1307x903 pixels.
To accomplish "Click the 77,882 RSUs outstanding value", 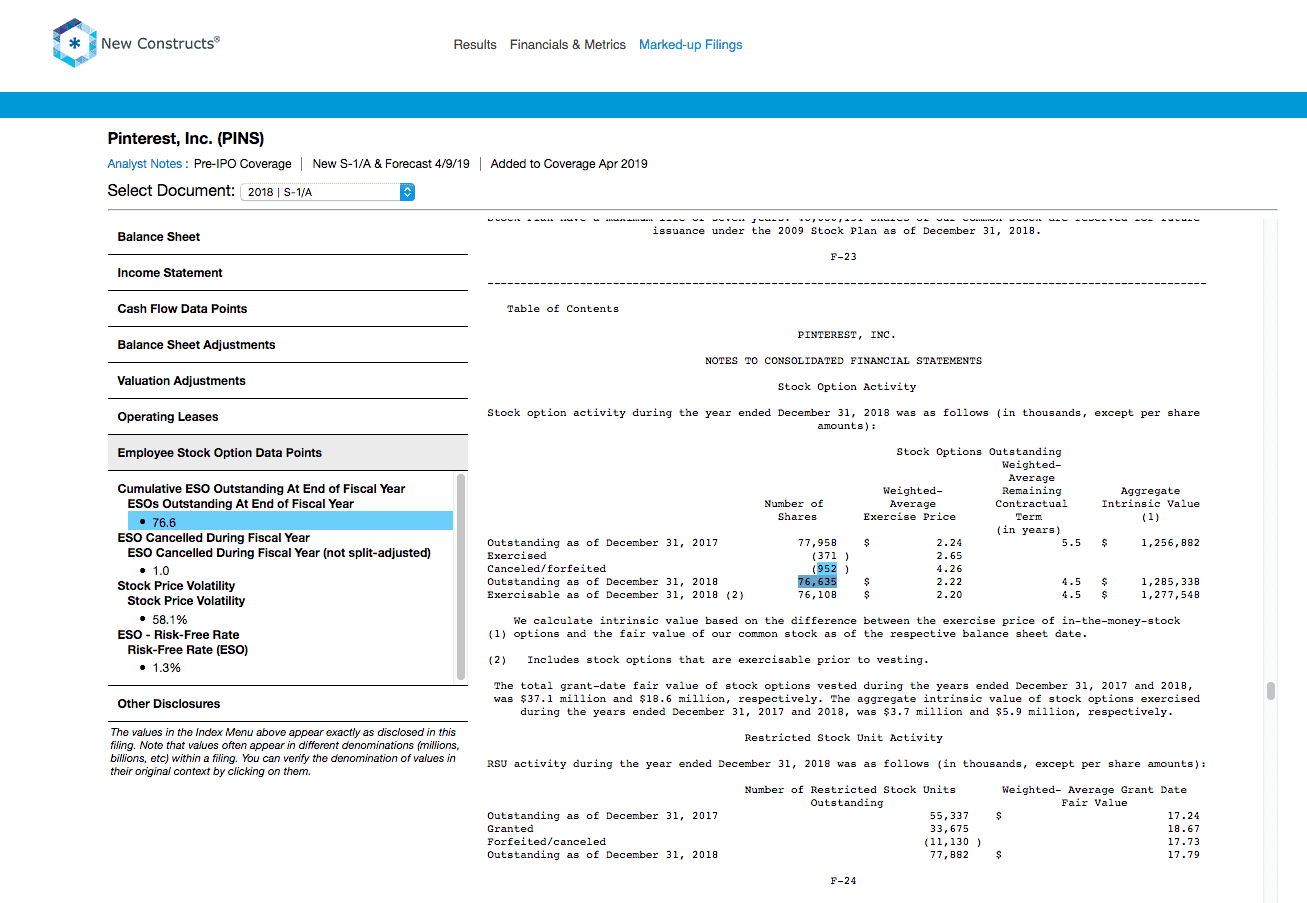I will (x=949, y=855).
